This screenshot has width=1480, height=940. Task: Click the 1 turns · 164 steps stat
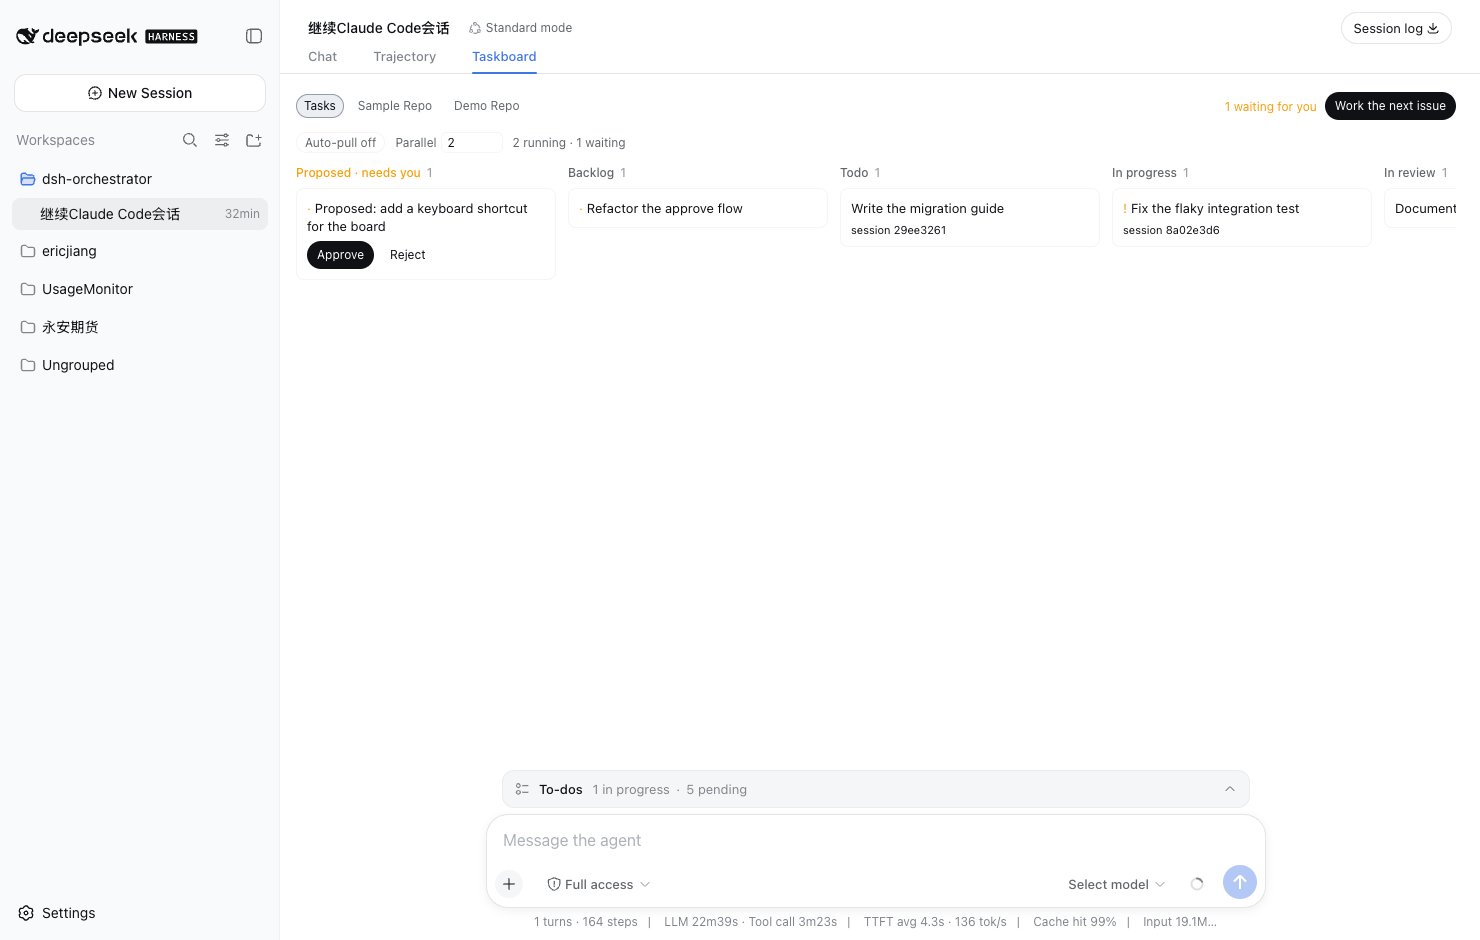point(586,922)
